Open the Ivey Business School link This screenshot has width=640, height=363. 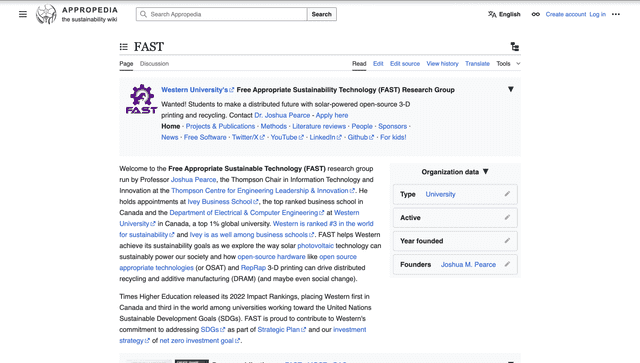tap(222, 202)
